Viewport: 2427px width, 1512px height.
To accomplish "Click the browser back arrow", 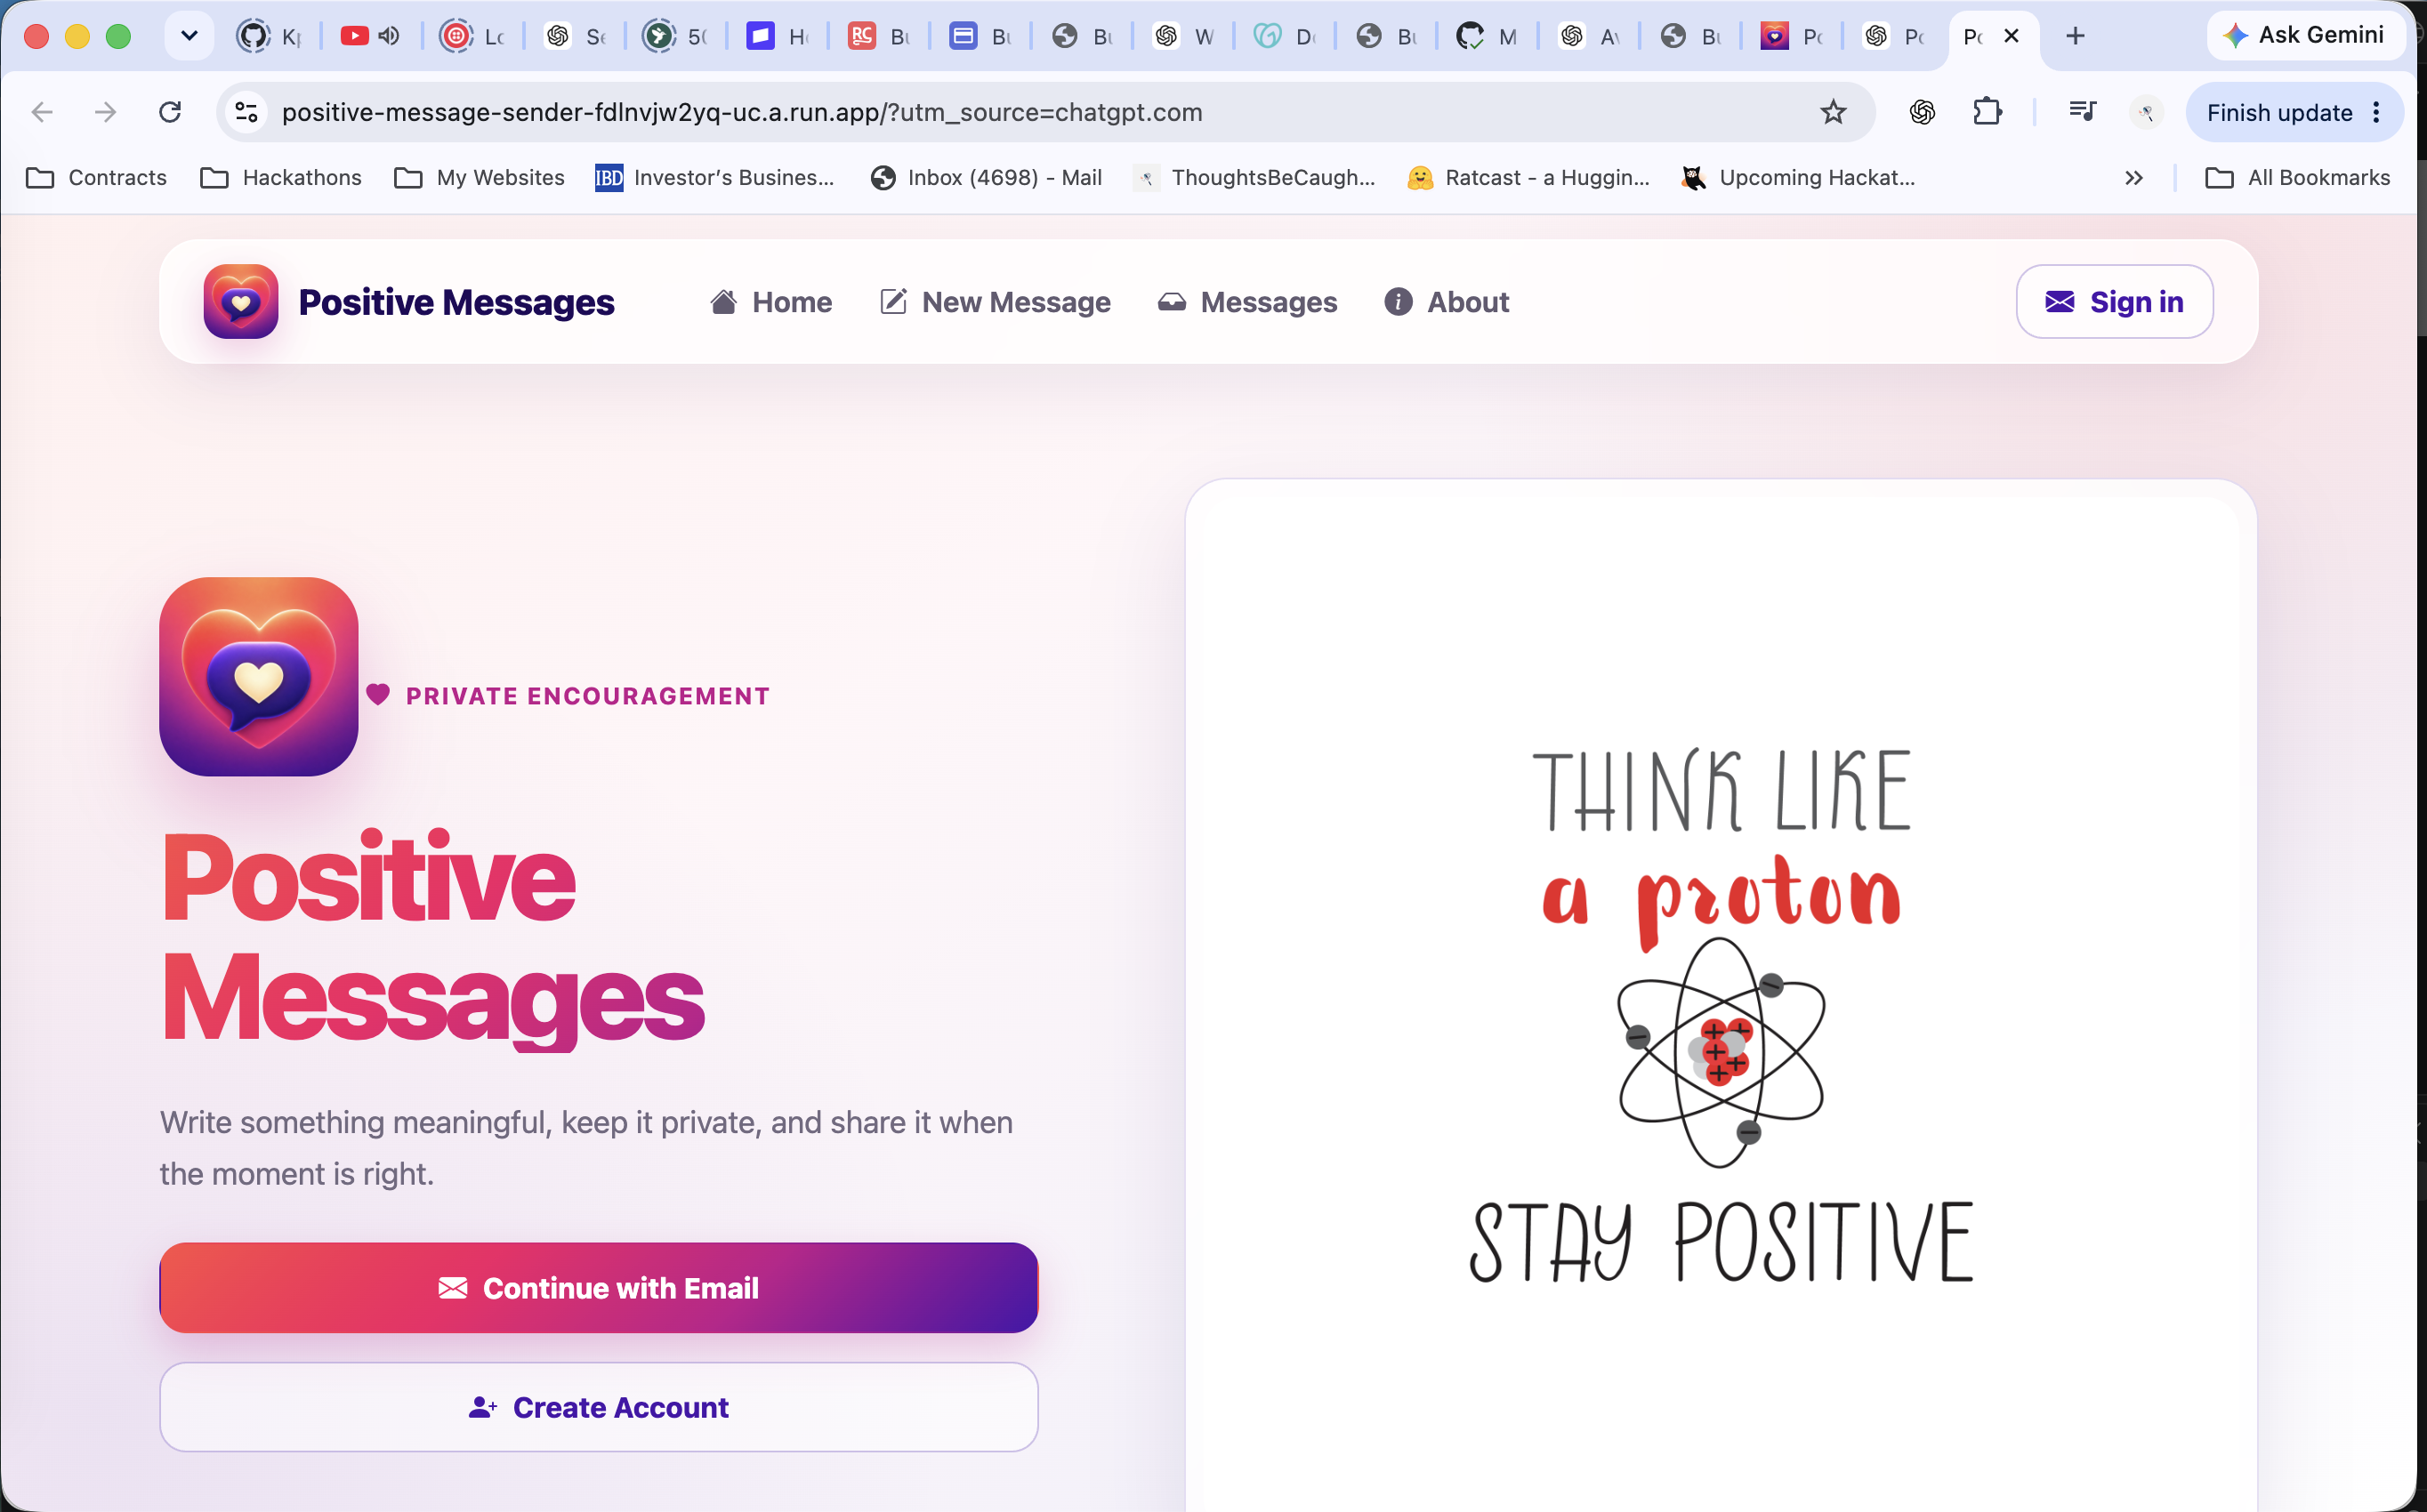I will (42, 112).
